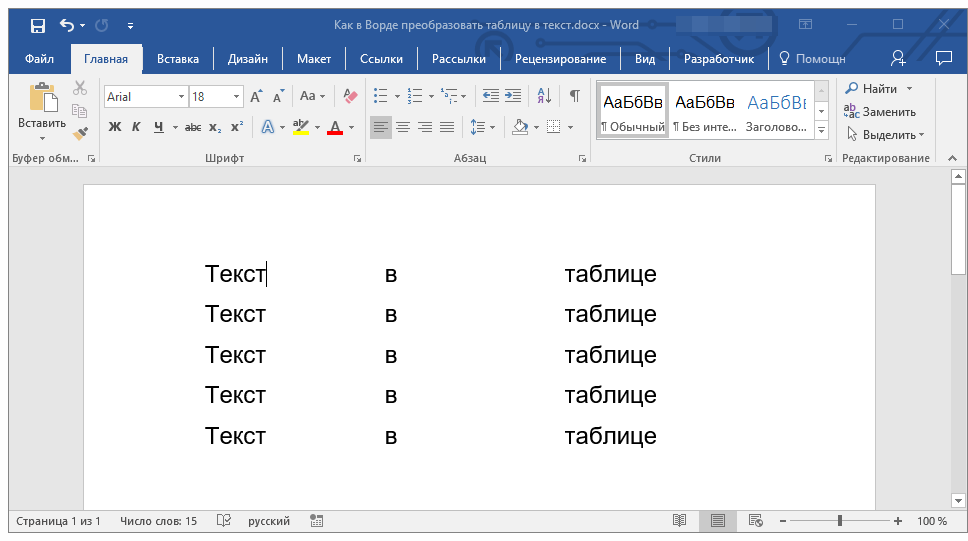968x541 pixels.
Task: Expand the line spacing dropdown
Action: [493, 127]
